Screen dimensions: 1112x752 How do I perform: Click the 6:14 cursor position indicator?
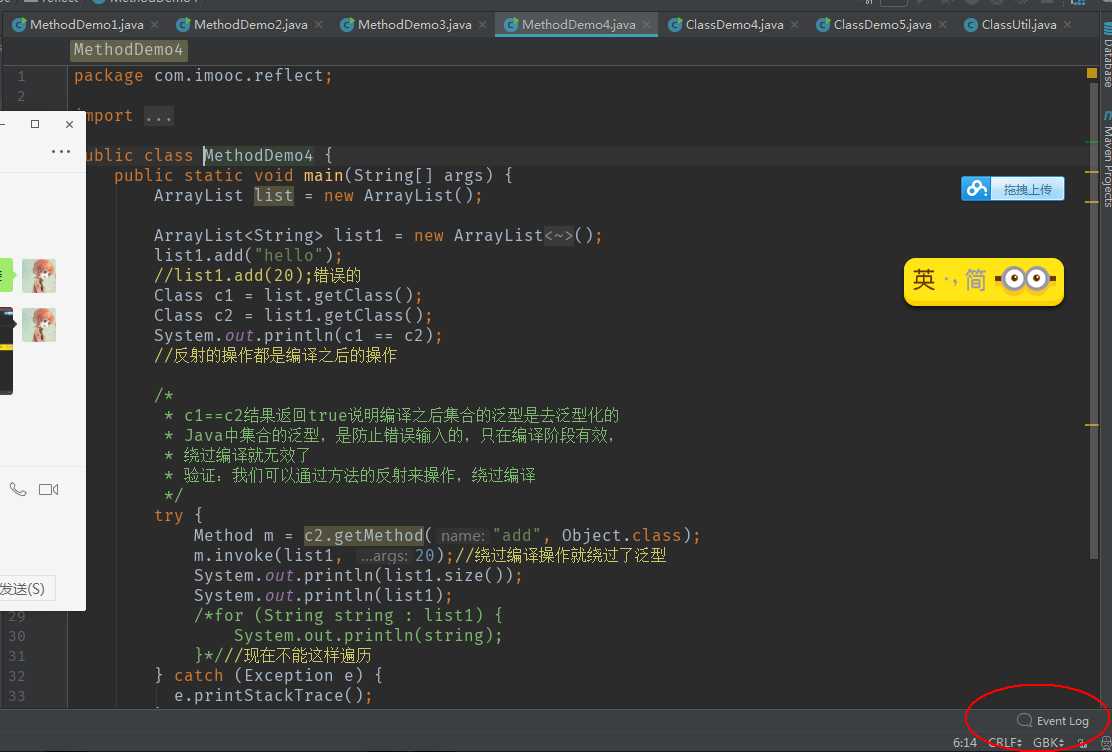964,743
